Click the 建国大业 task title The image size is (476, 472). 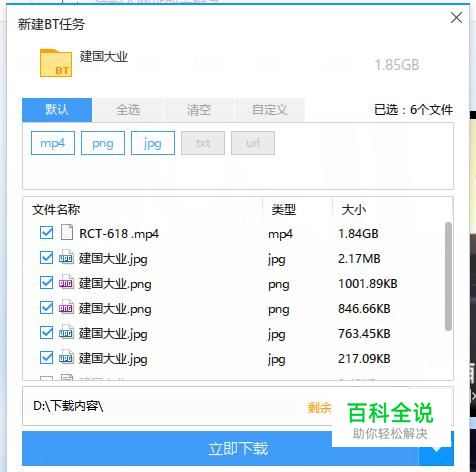(x=104, y=56)
